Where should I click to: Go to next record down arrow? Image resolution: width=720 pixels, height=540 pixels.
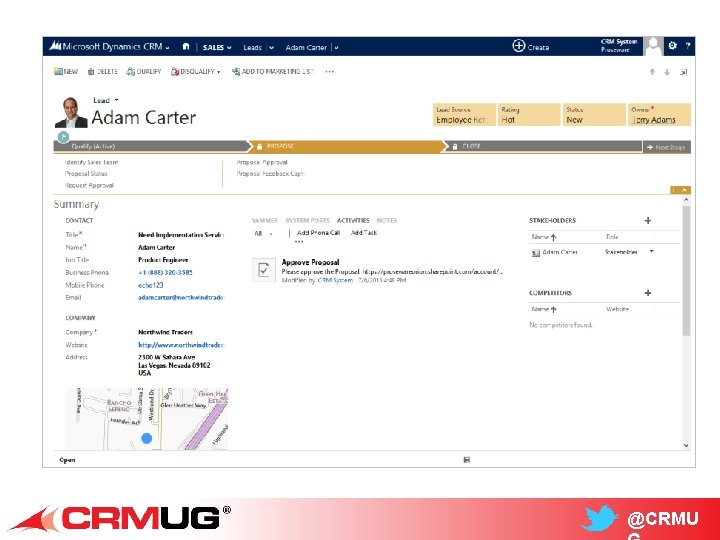(x=667, y=72)
